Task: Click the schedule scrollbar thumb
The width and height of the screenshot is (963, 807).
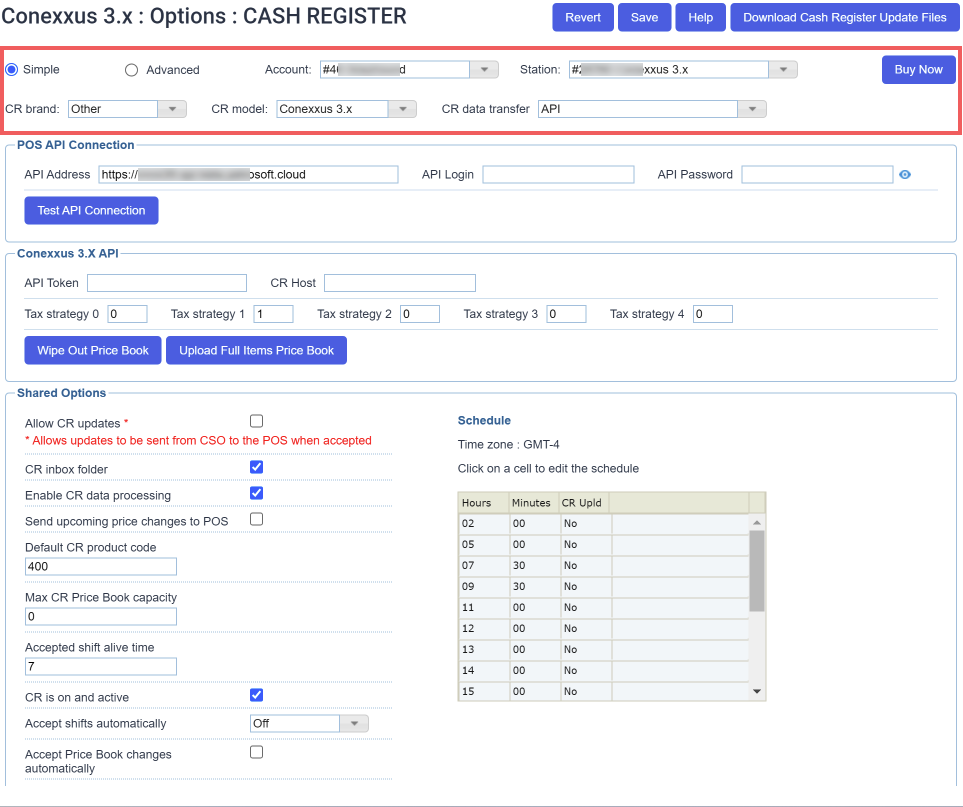Action: click(757, 571)
